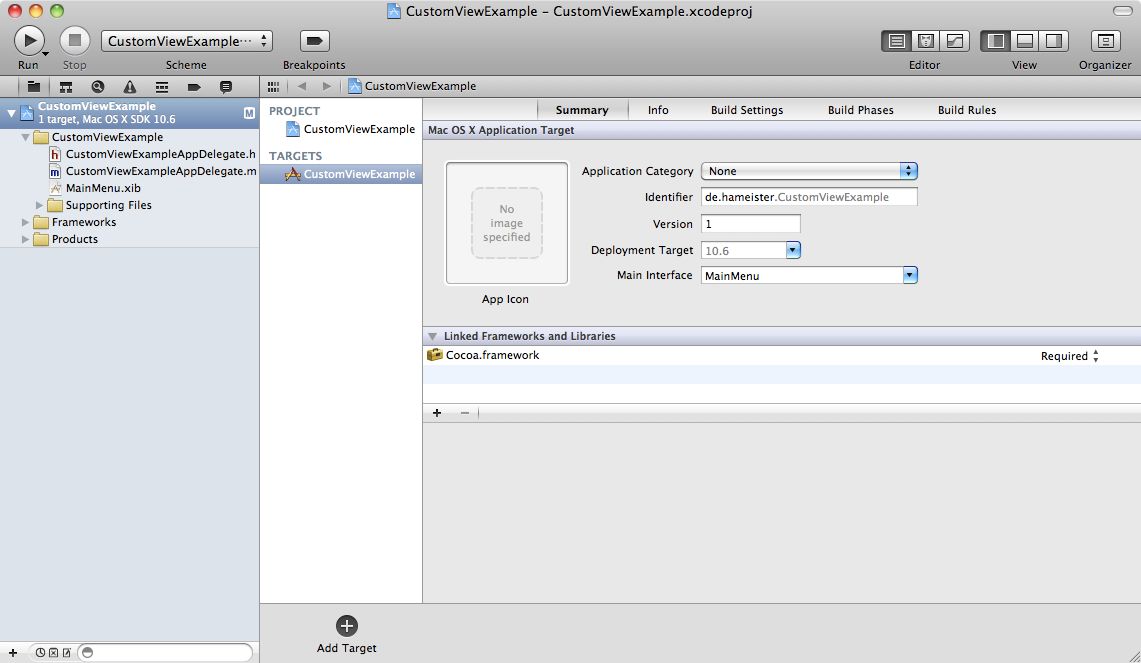Show the Symbol navigator
The height and width of the screenshot is (663, 1141).
[66, 87]
